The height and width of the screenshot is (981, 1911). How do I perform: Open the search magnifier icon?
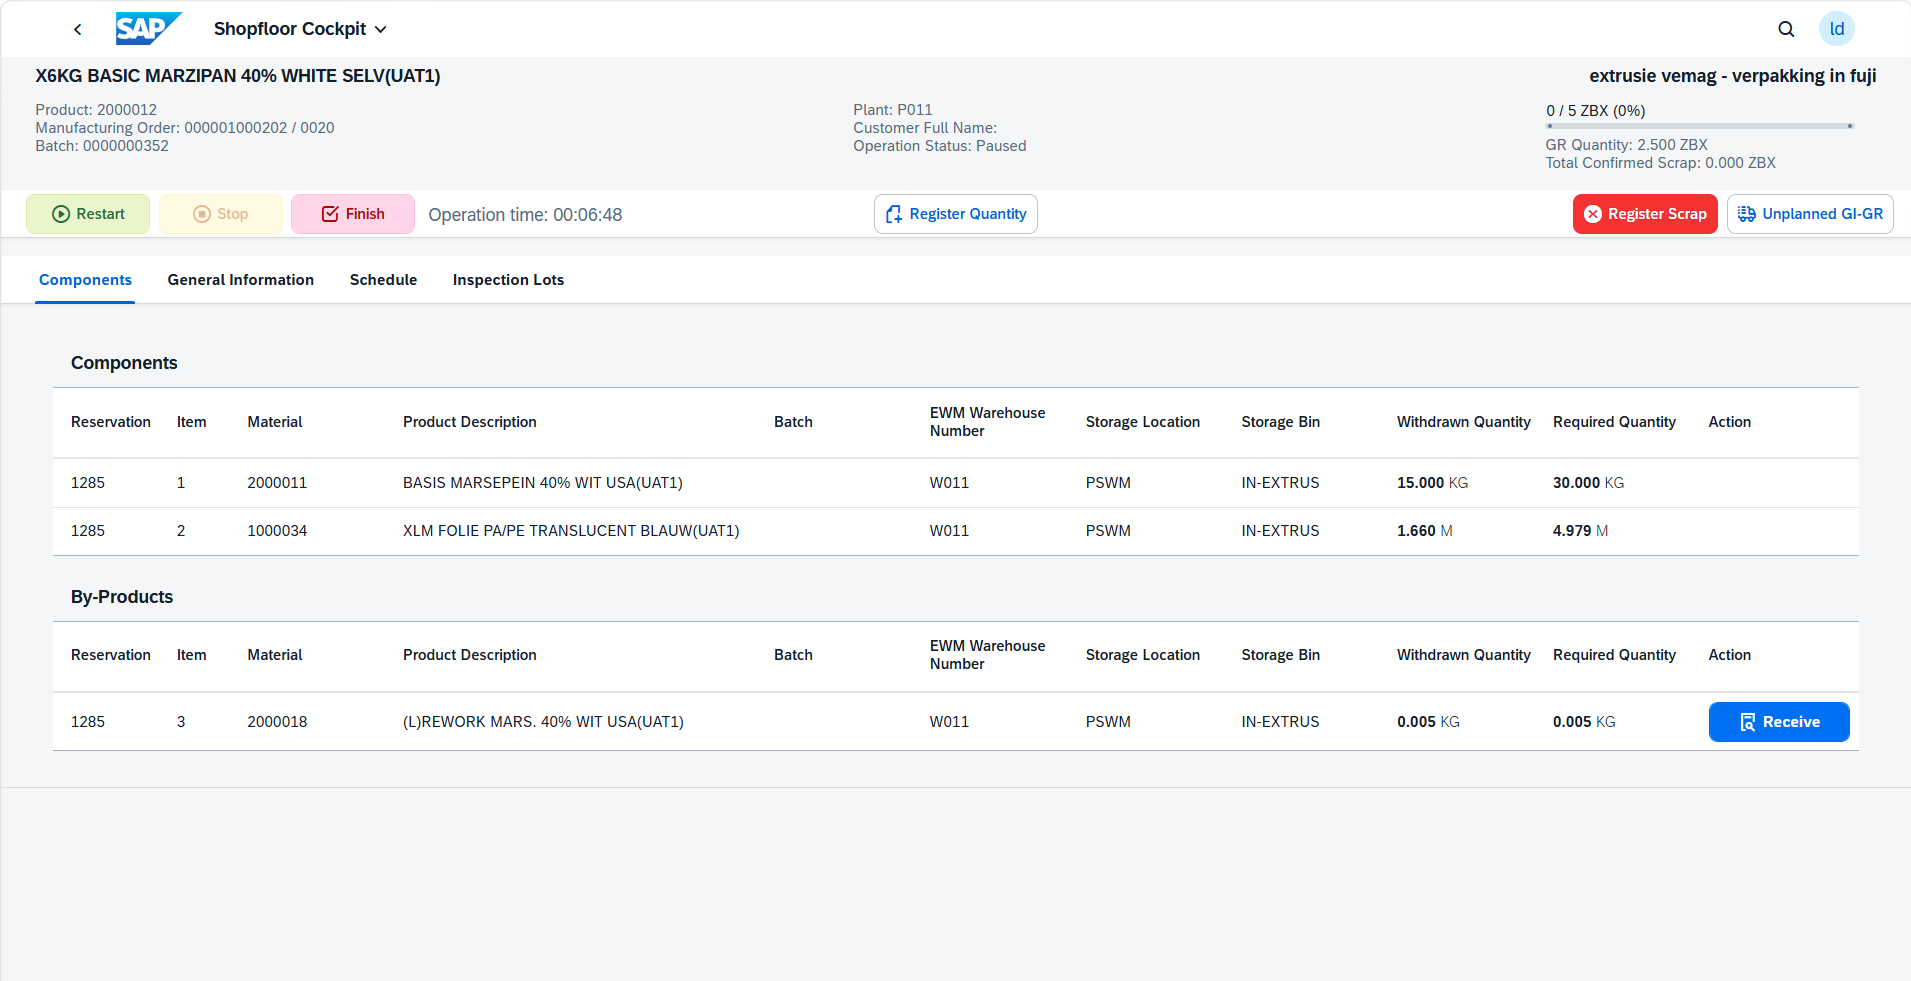click(x=1786, y=29)
